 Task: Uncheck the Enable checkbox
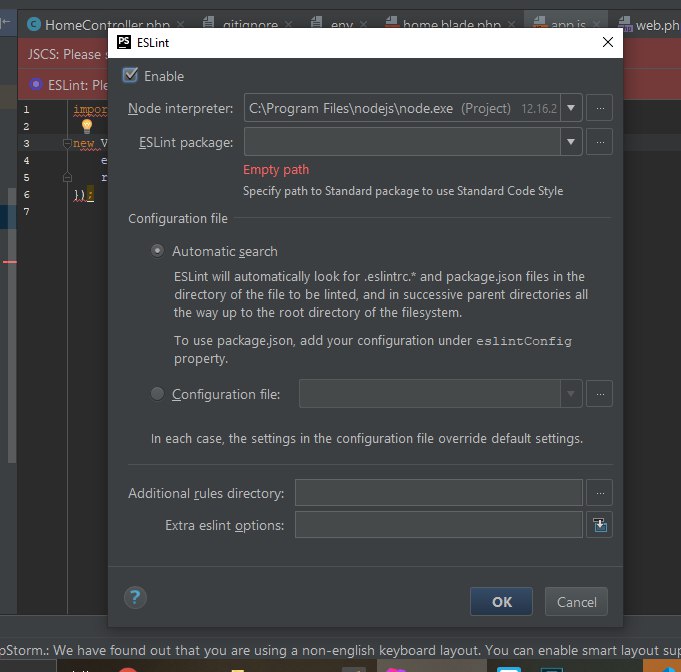(x=130, y=76)
